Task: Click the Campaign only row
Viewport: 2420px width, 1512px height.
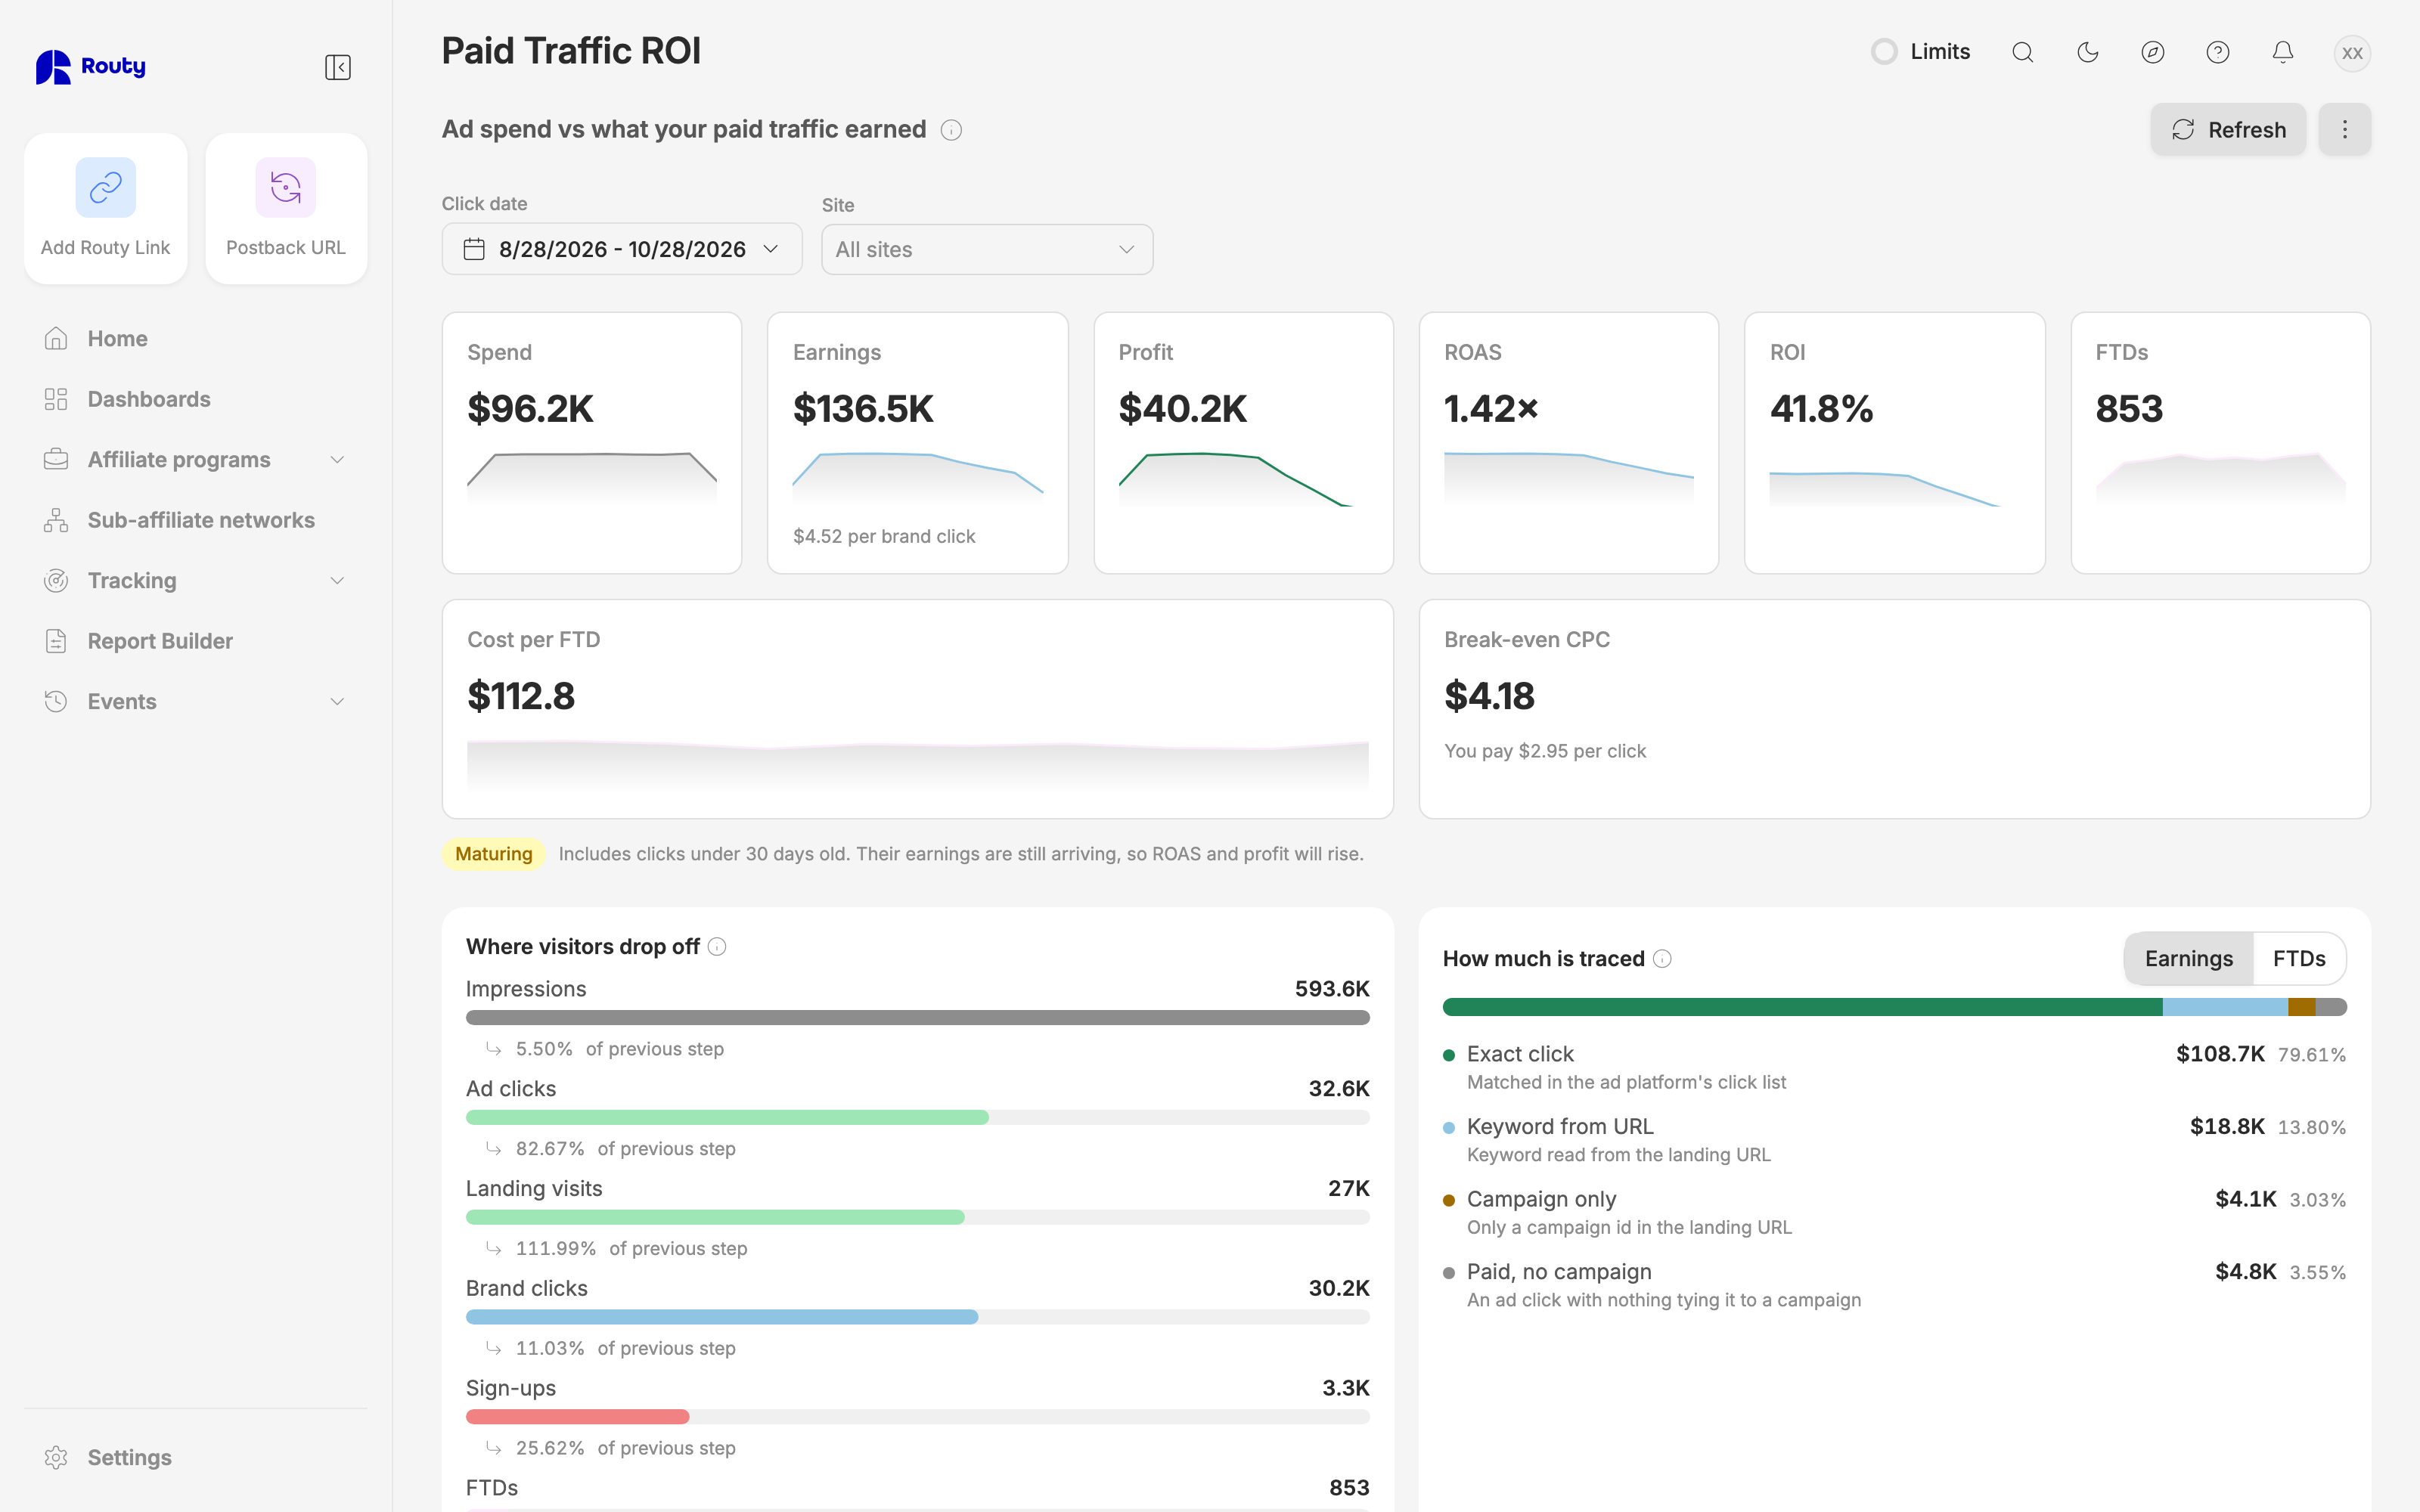Action: click(x=1894, y=1212)
